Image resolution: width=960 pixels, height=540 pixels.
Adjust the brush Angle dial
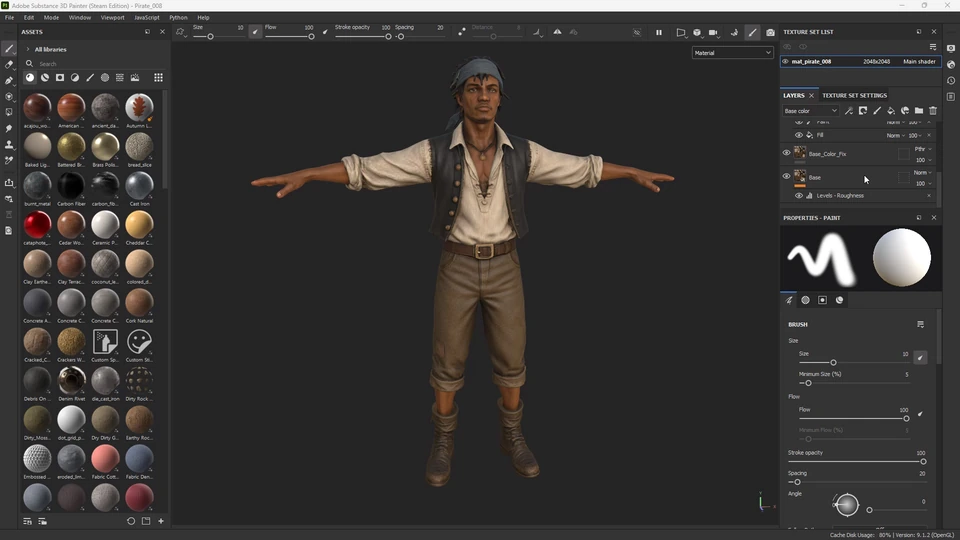[x=846, y=504]
